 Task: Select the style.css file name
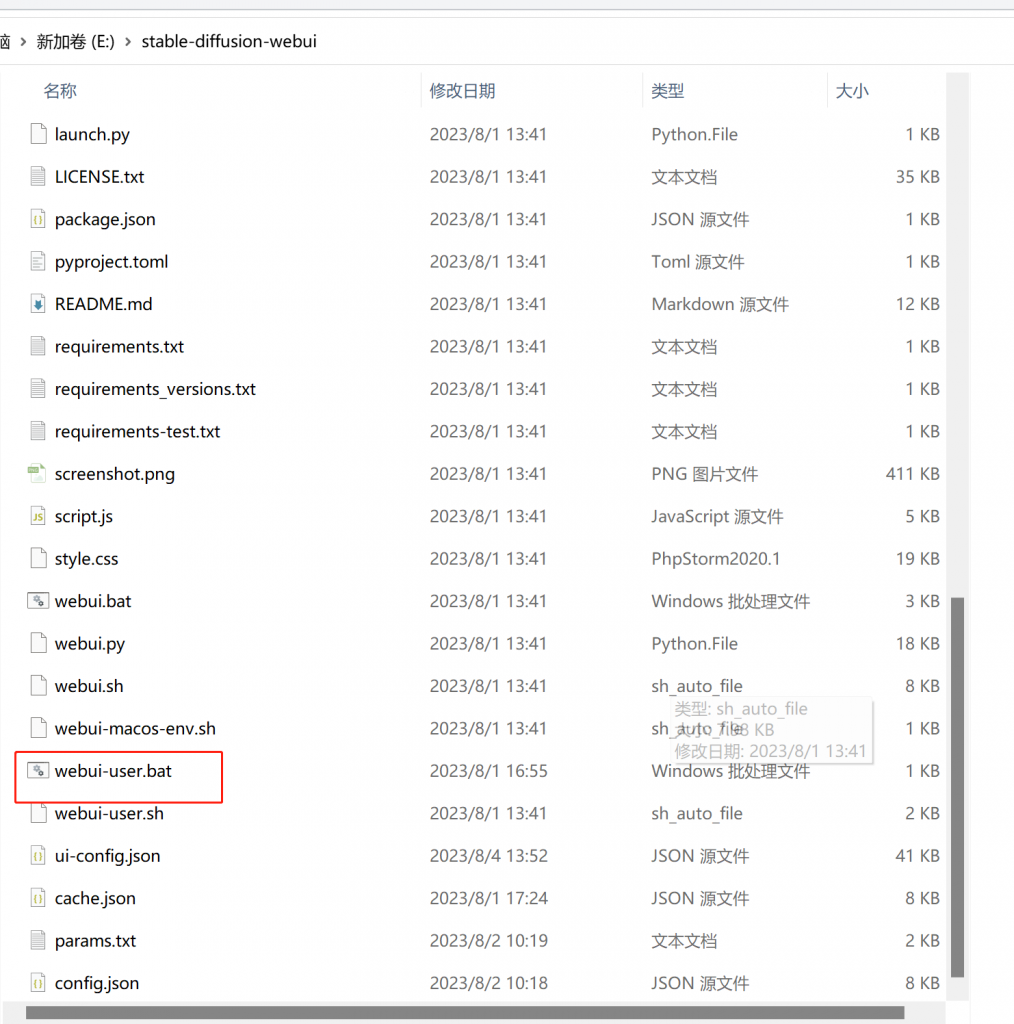point(86,559)
